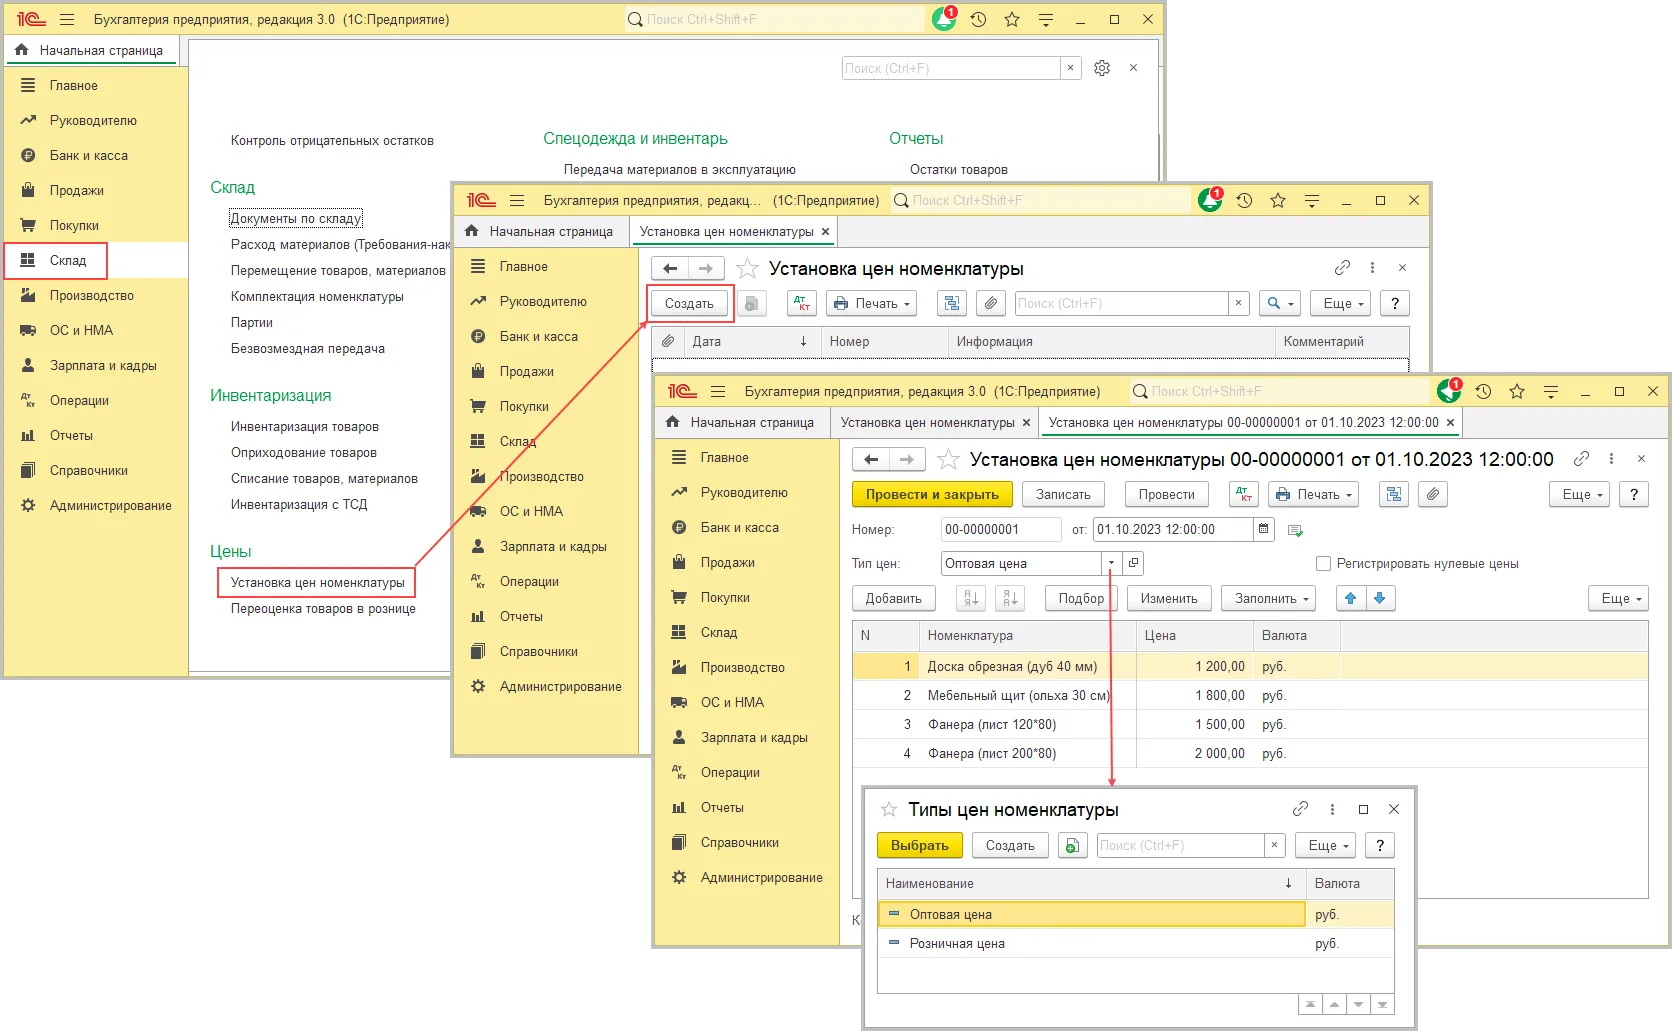Click the related documents structure icon in list toolbar
Screen dimensions: 1672x1031
tap(952, 303)
